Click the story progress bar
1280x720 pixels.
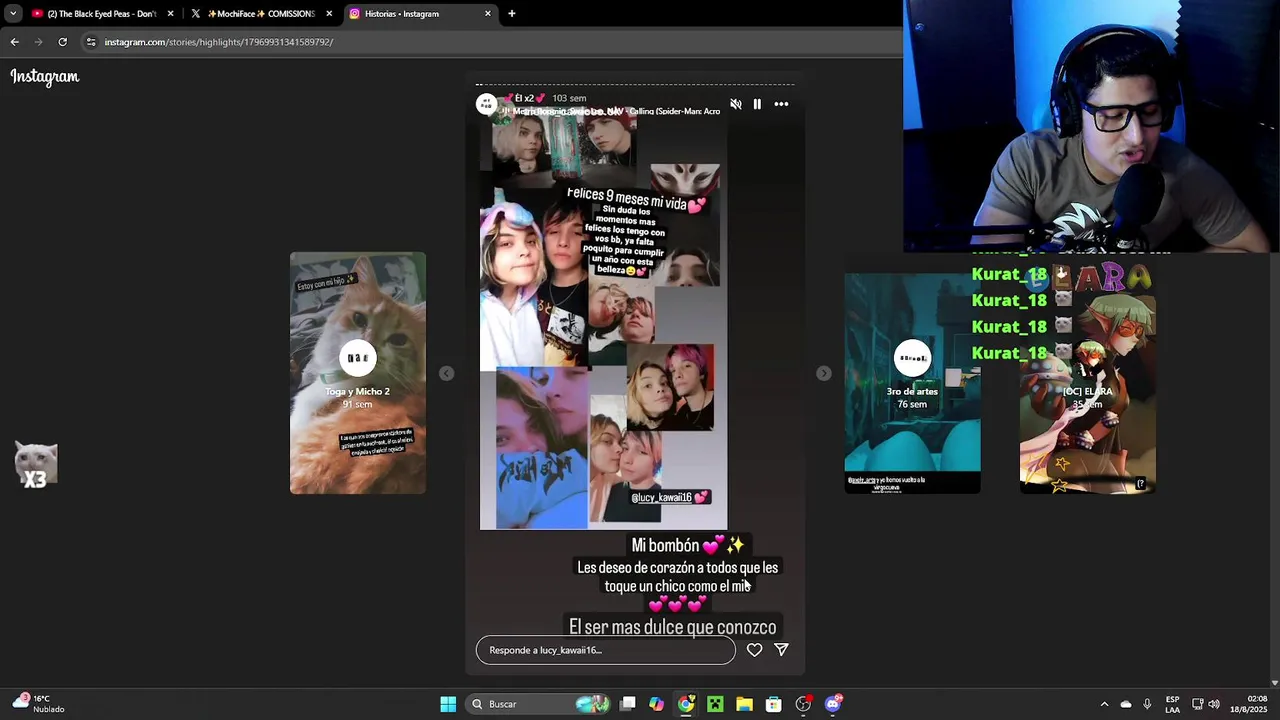[635, 84]
